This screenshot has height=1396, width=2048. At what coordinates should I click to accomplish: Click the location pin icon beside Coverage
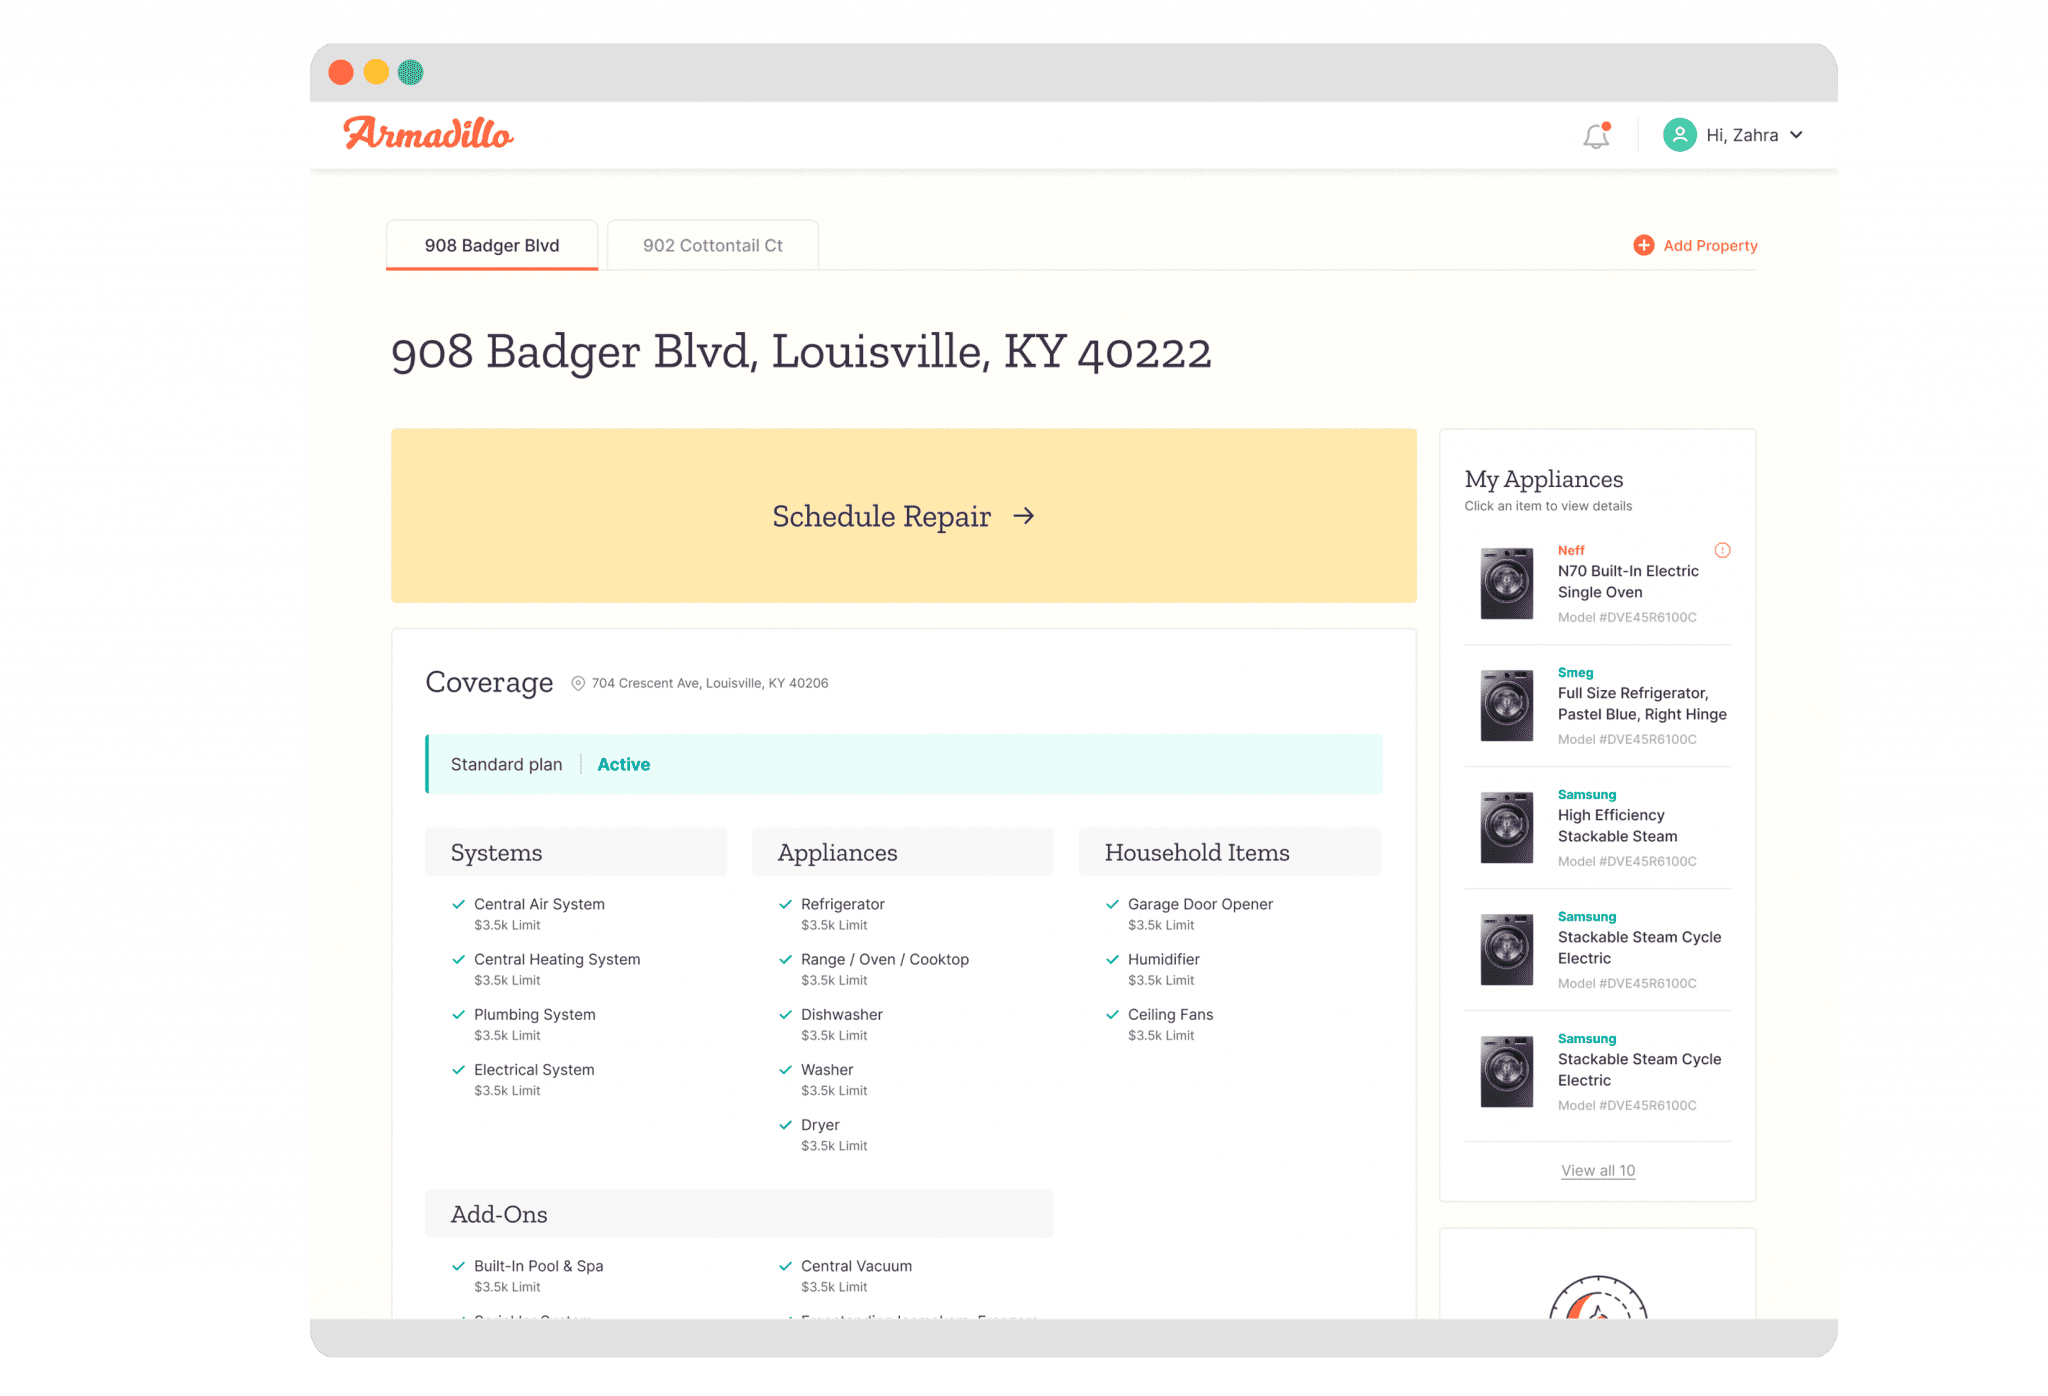pyautogui.click(x=578, y=683)
